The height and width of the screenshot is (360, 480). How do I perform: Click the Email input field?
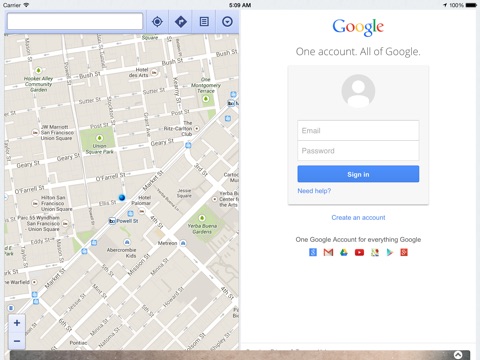tap(358, 130)
